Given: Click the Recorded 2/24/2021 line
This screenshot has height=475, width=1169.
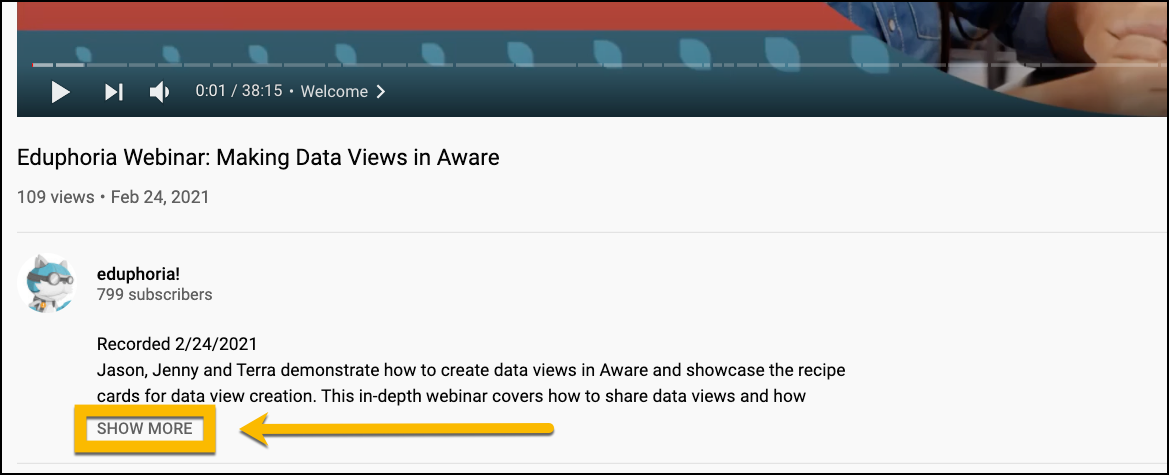Looking at the screenshot, I should pos(177,345).
